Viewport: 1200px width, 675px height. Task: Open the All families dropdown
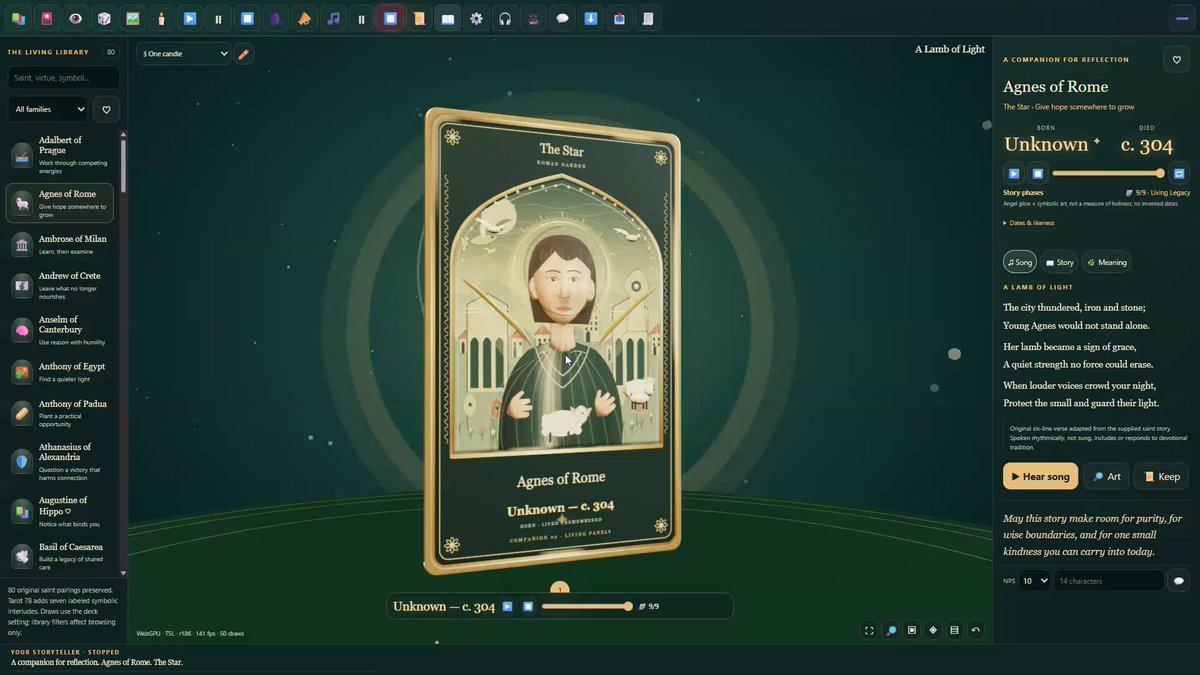(48, 109)
